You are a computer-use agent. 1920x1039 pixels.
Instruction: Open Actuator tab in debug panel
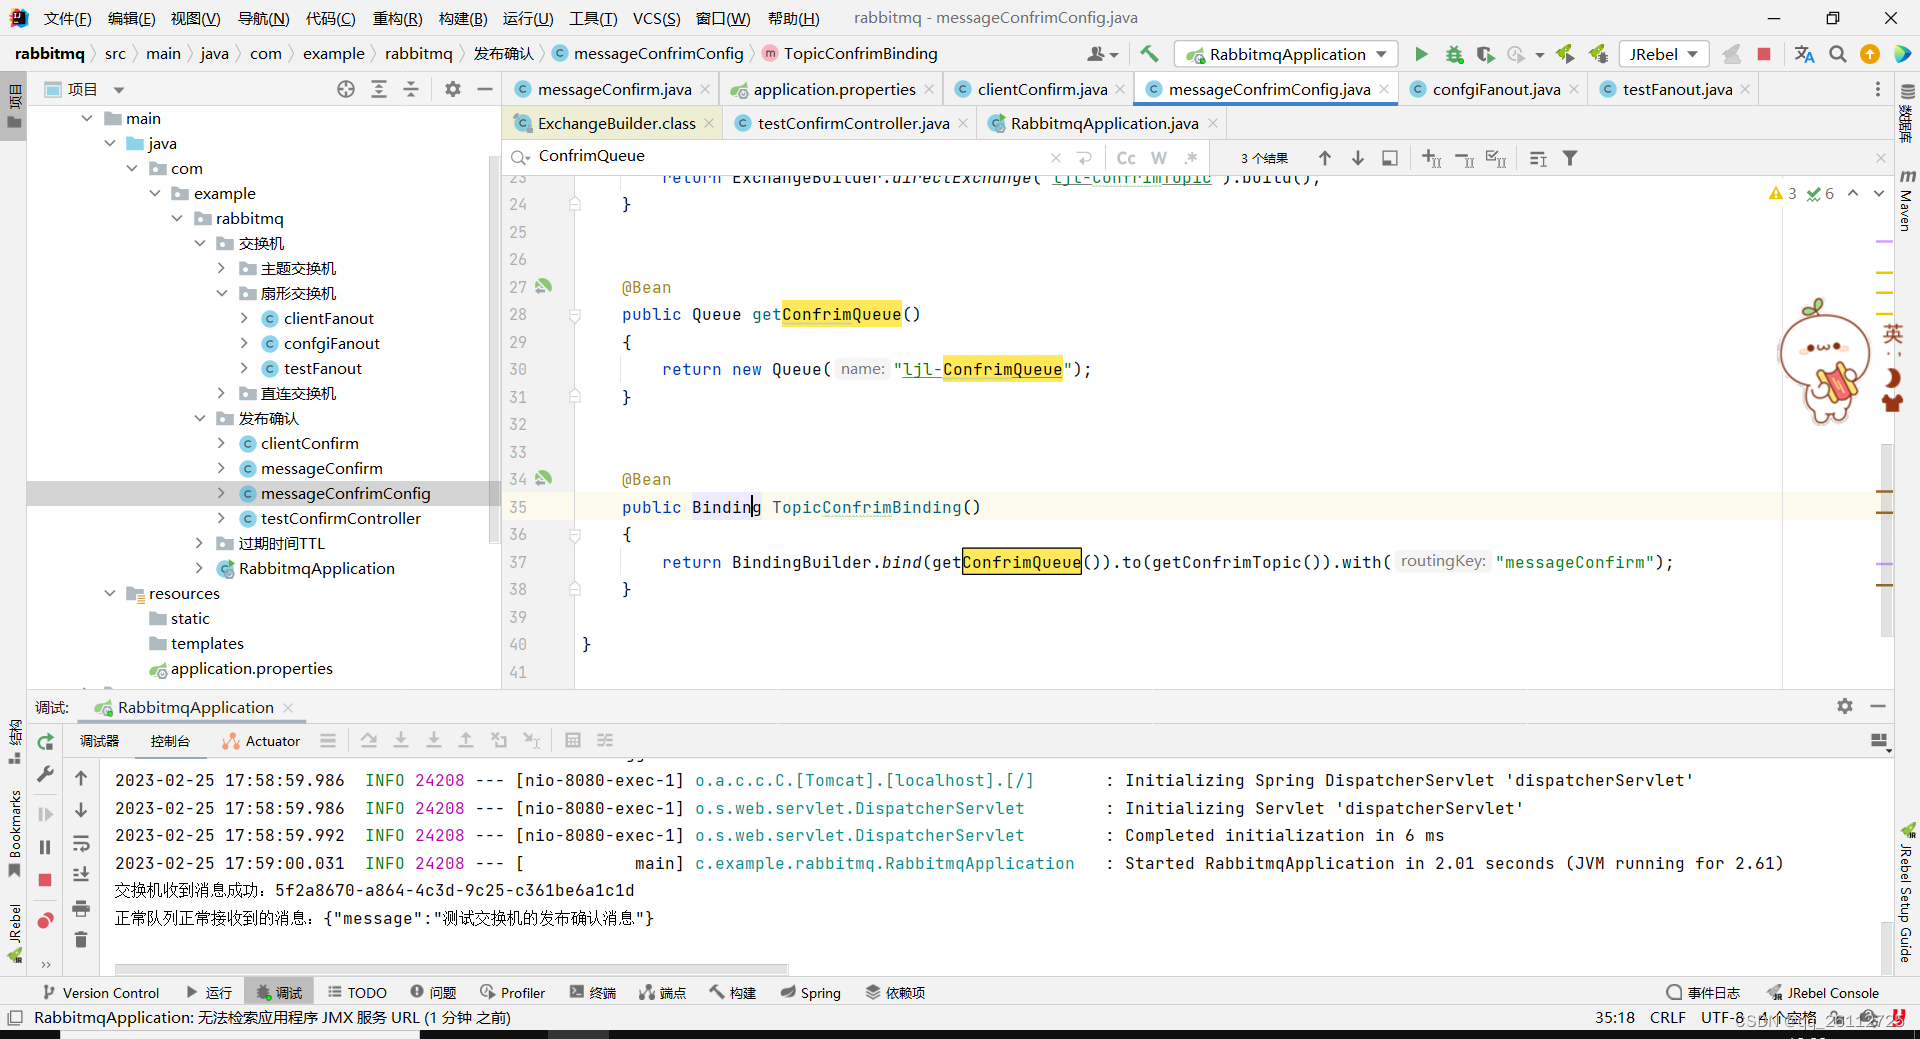tap(261, 741)
